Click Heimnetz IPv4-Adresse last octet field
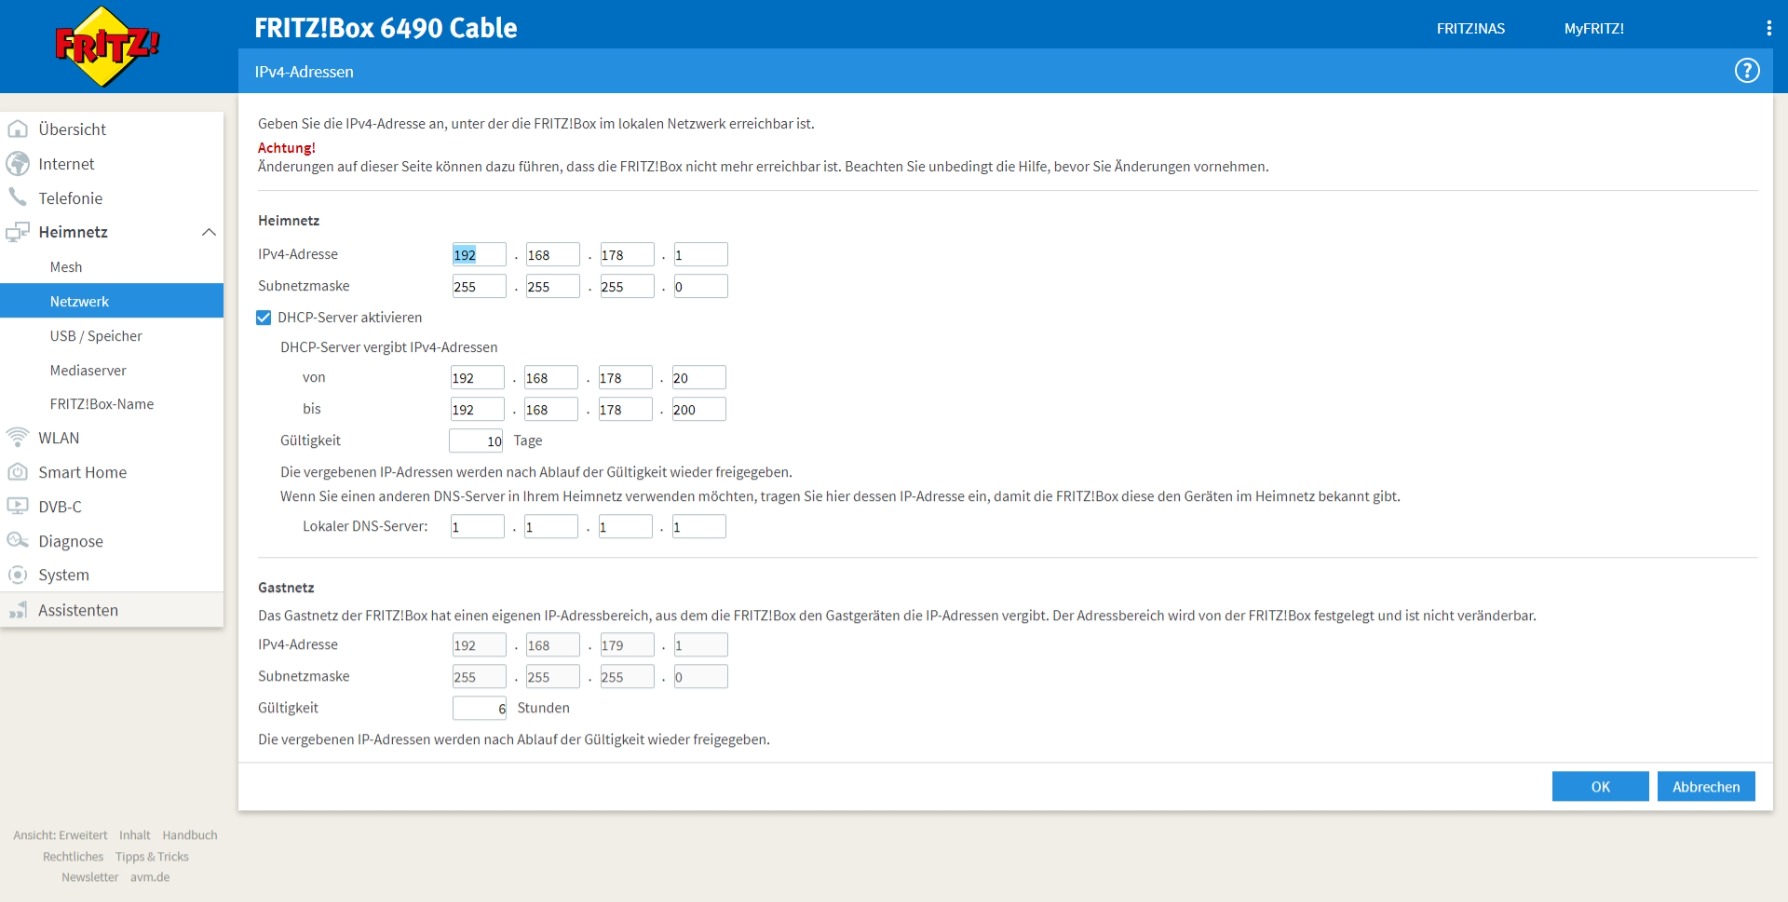Screen dimensions: 1788x902 click(700, 255)
